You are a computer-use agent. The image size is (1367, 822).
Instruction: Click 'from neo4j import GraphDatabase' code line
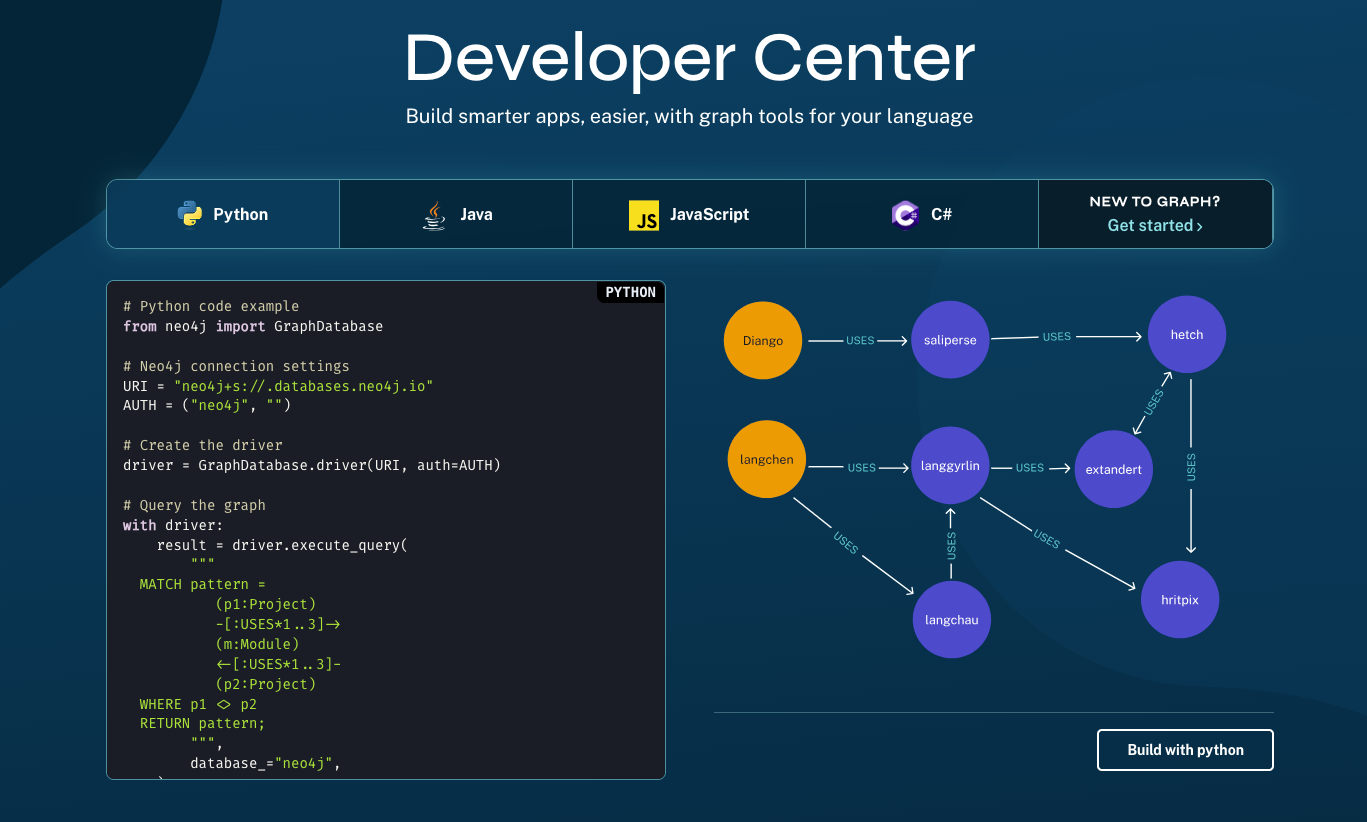[253, 326]
